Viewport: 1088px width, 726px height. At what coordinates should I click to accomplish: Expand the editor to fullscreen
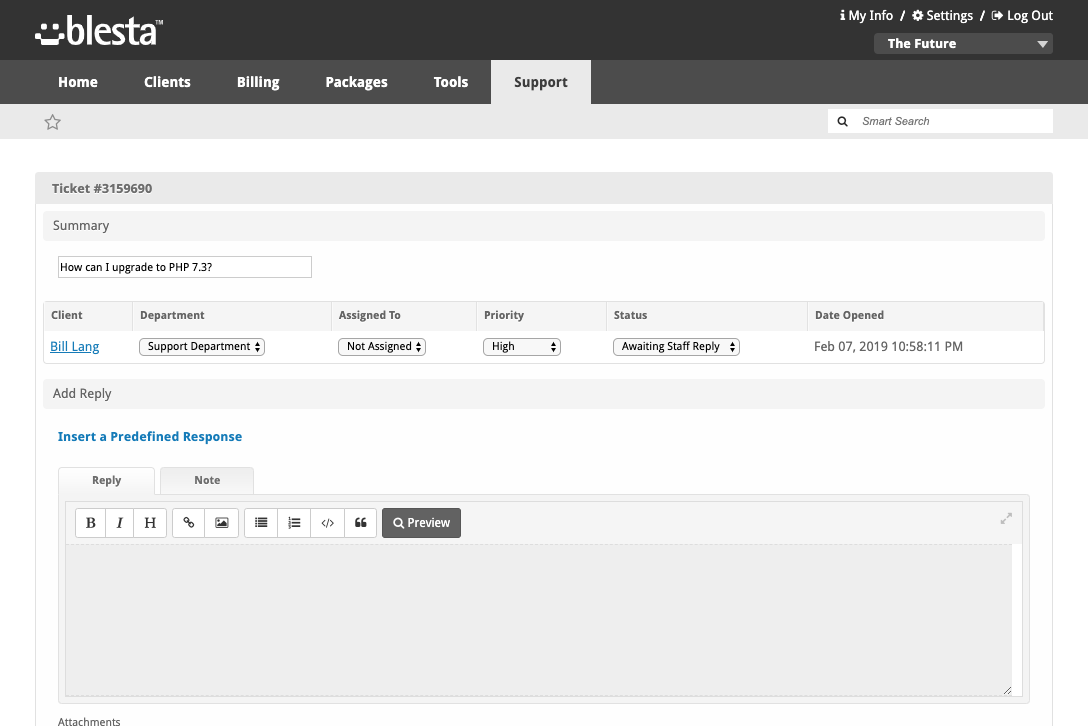(1006, 518)
